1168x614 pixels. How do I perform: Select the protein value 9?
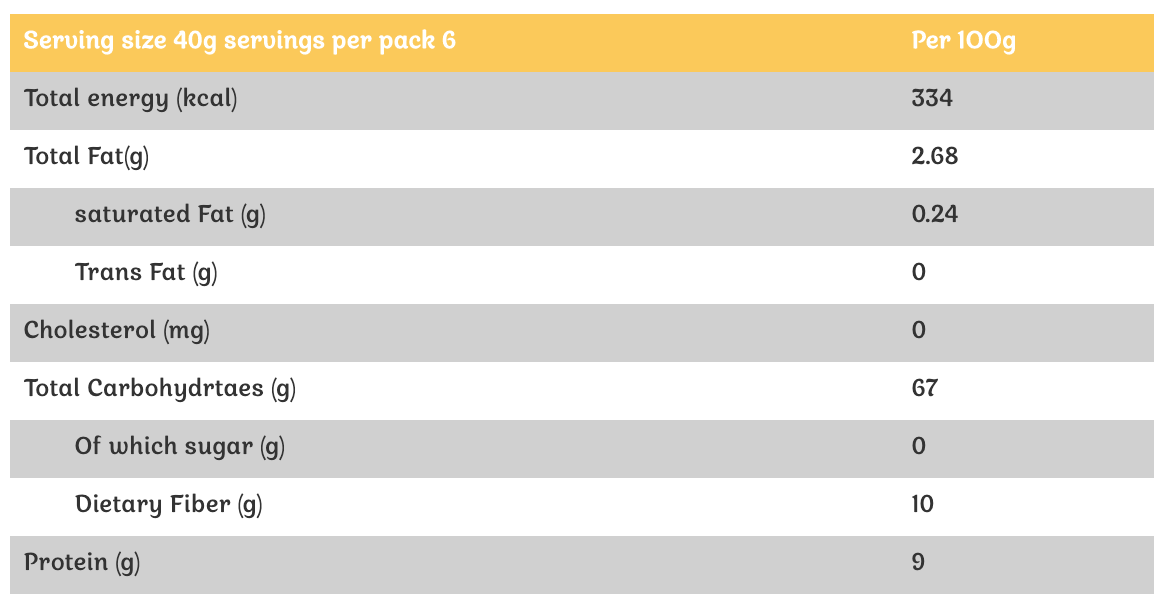[x=918, y=563]
